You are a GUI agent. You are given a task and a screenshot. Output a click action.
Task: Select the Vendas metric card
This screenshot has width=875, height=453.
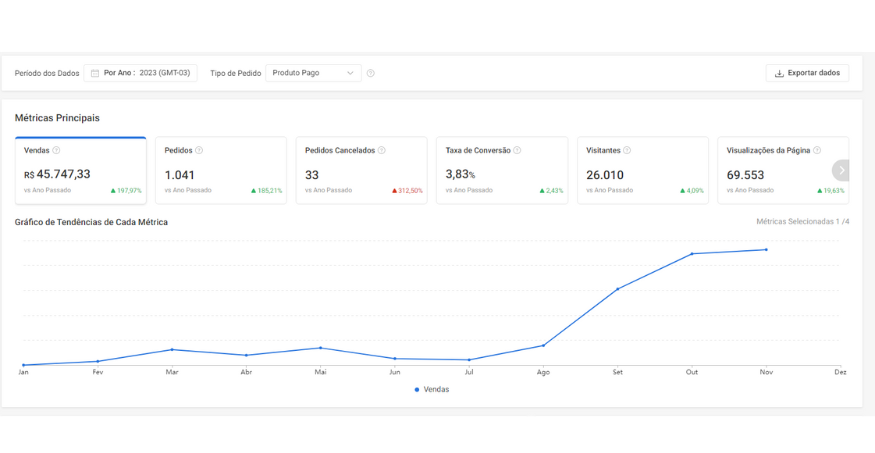[81, 170]
